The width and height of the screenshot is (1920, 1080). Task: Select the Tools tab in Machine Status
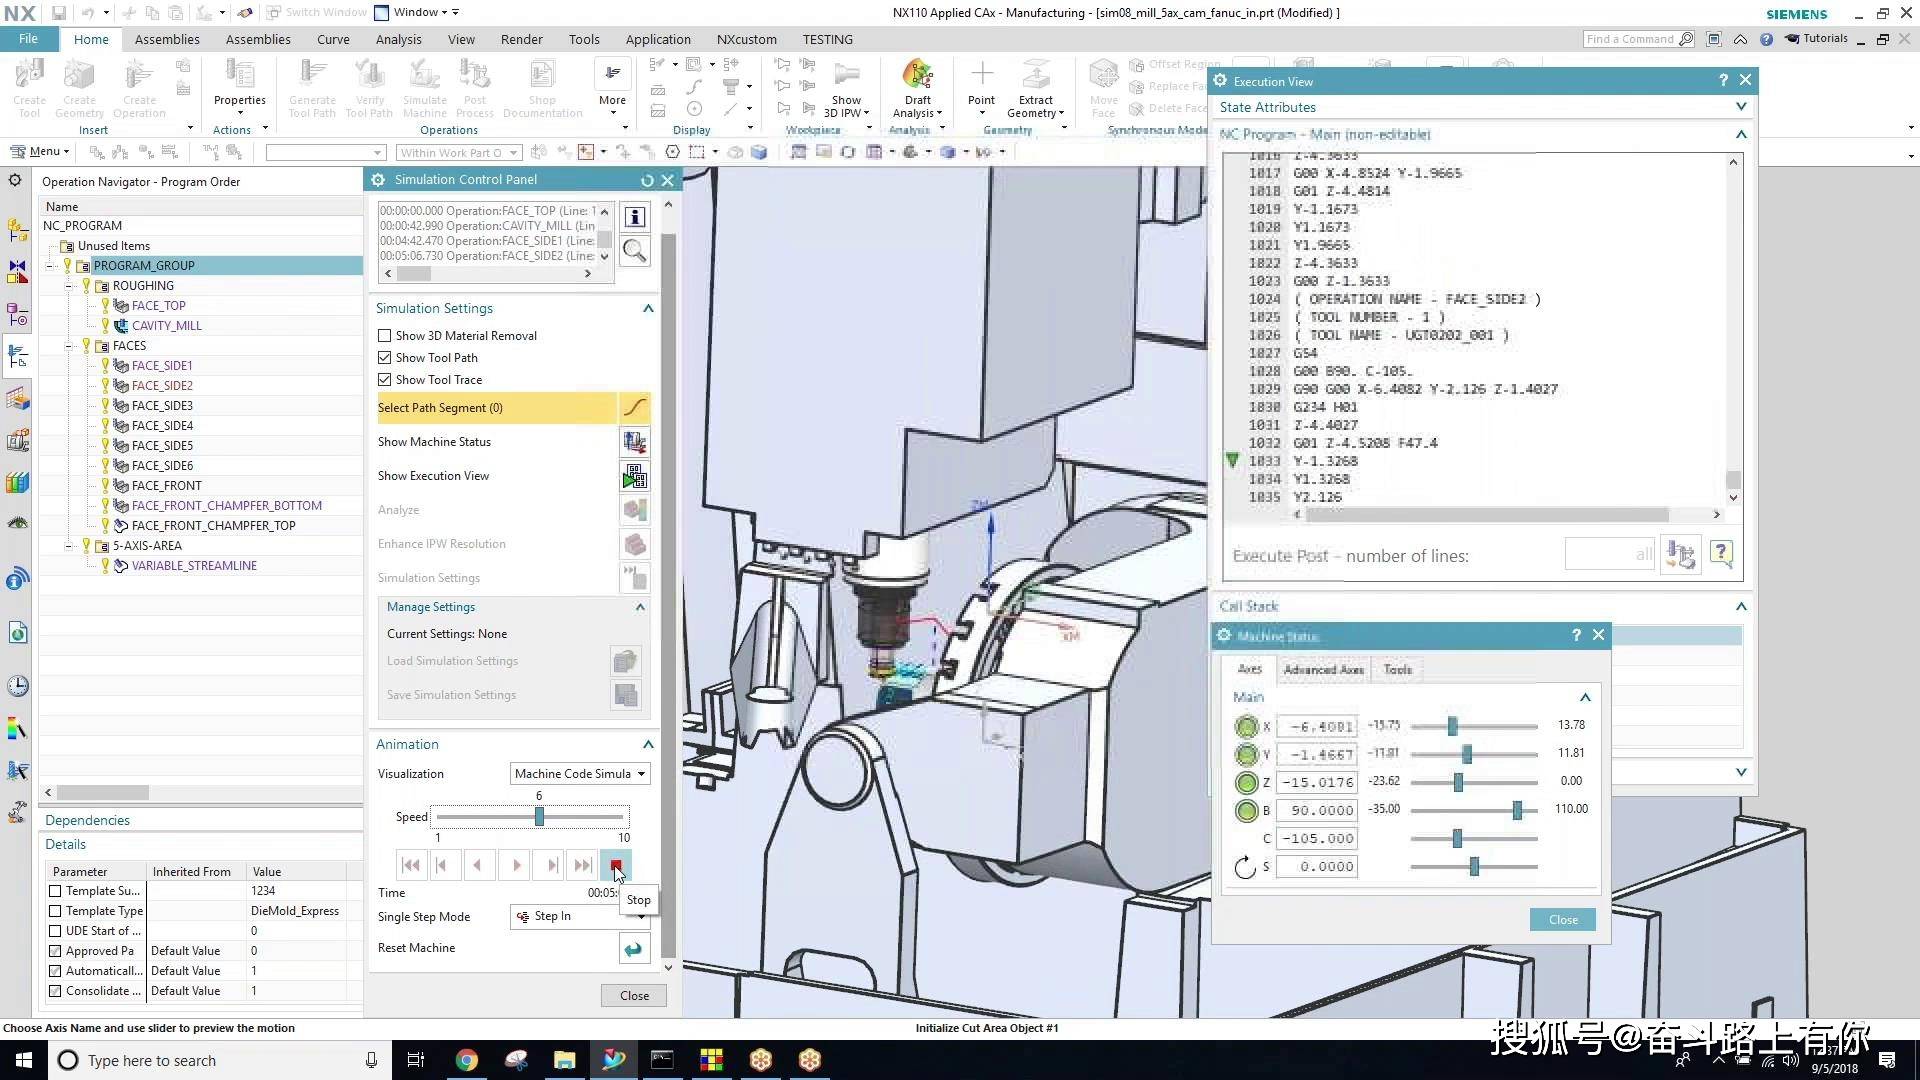[x=1398, y=670]
